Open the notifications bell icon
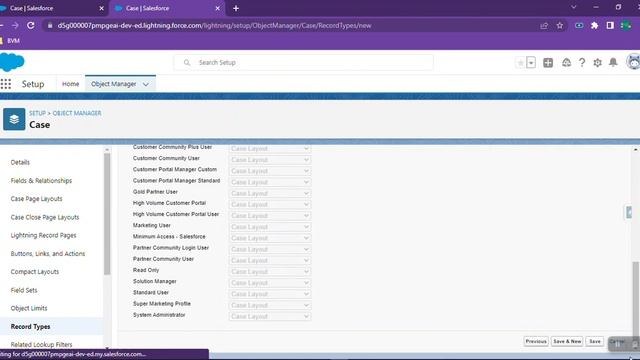 coord(613,62)
